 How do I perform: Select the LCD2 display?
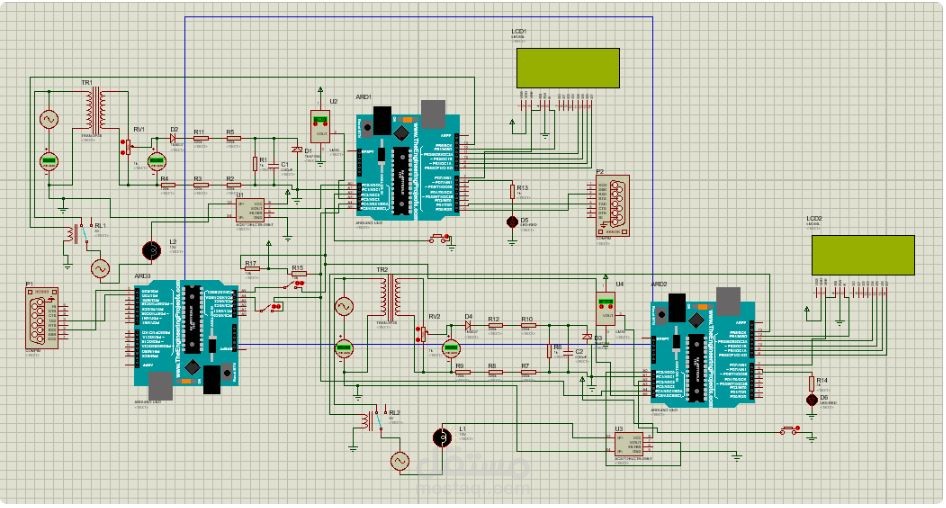(x=863, y=255)
